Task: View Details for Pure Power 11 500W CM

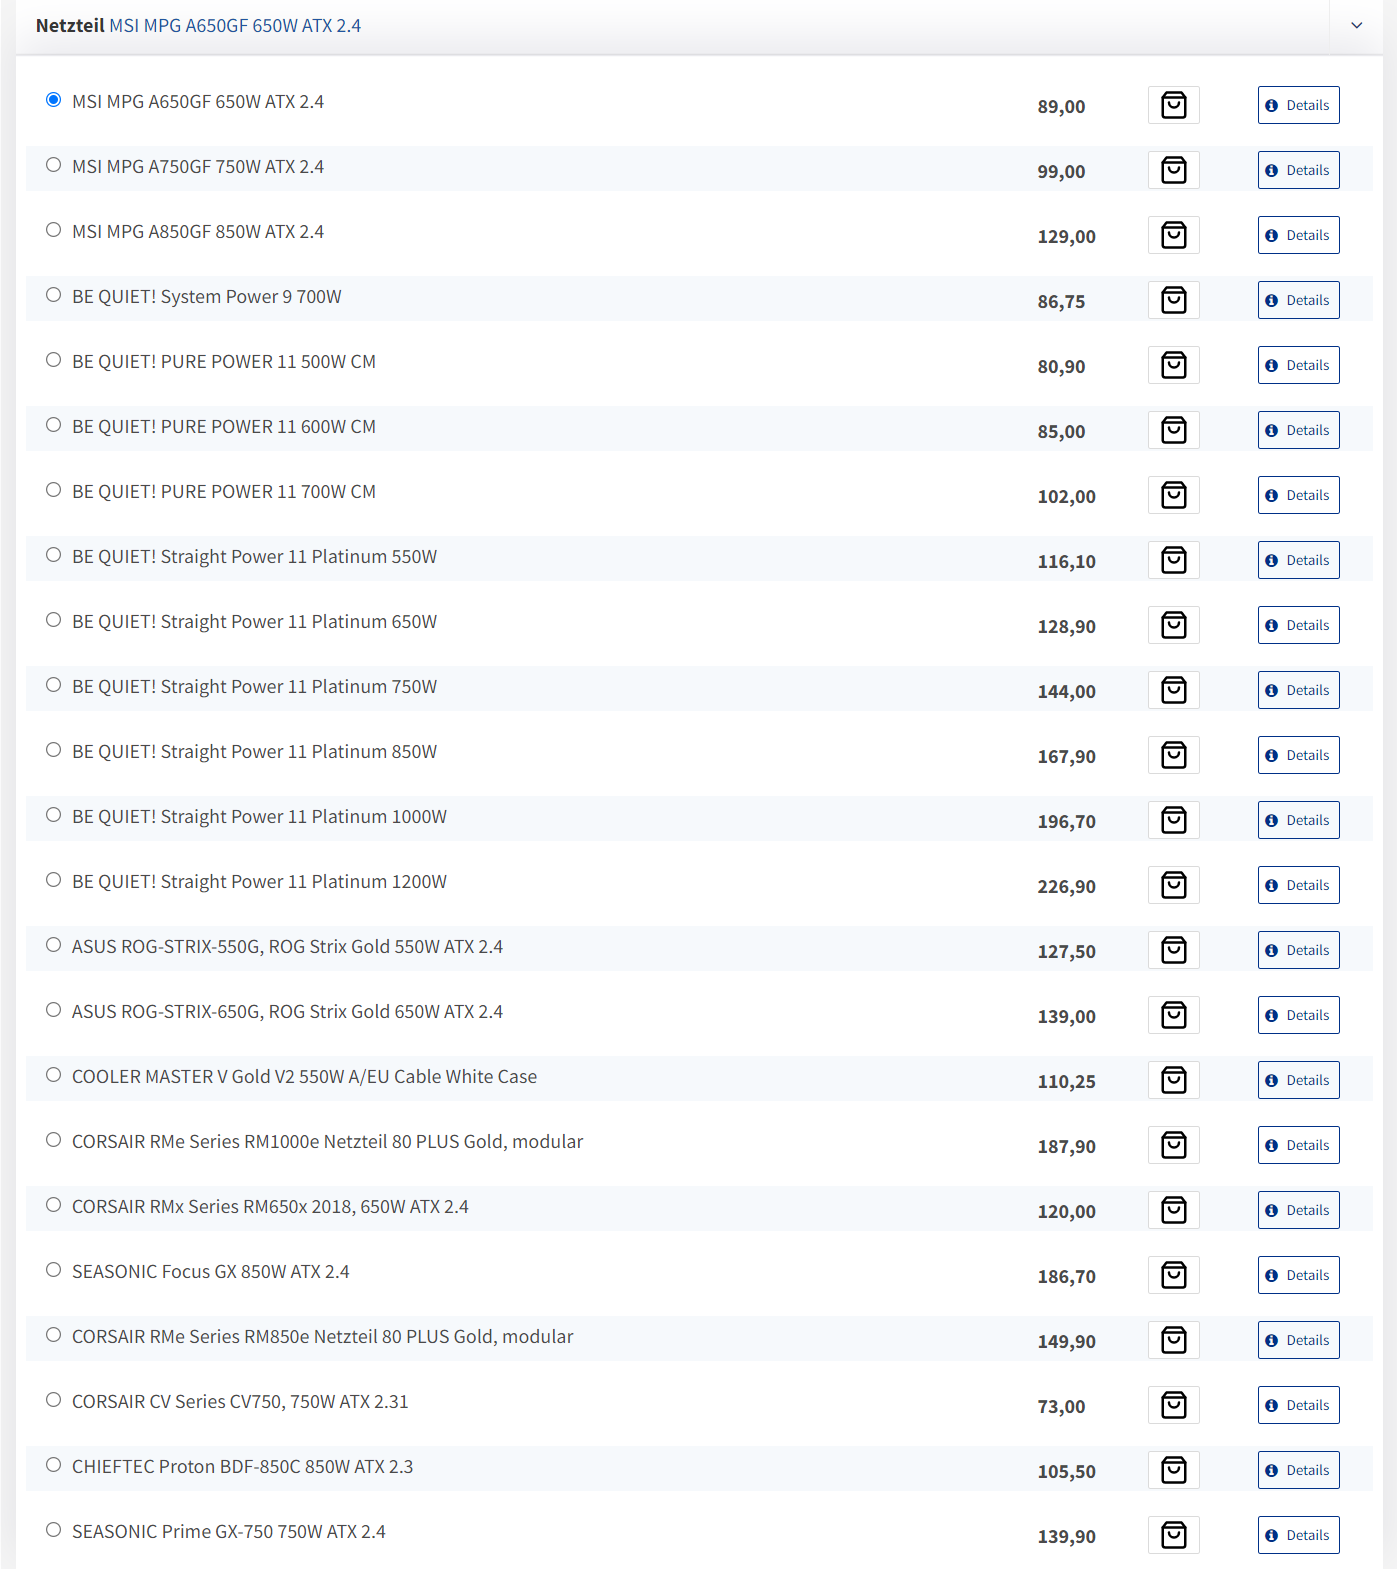Action: 1298,365
